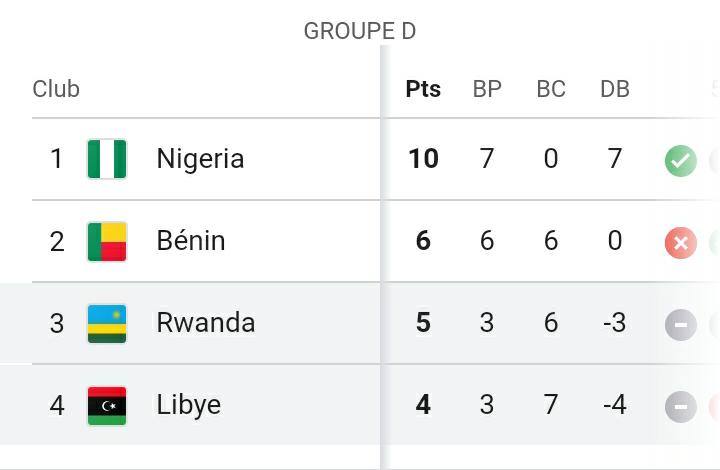Open the Bénin team link
Viewport: 720px width, 470px height.
(191, 241)
